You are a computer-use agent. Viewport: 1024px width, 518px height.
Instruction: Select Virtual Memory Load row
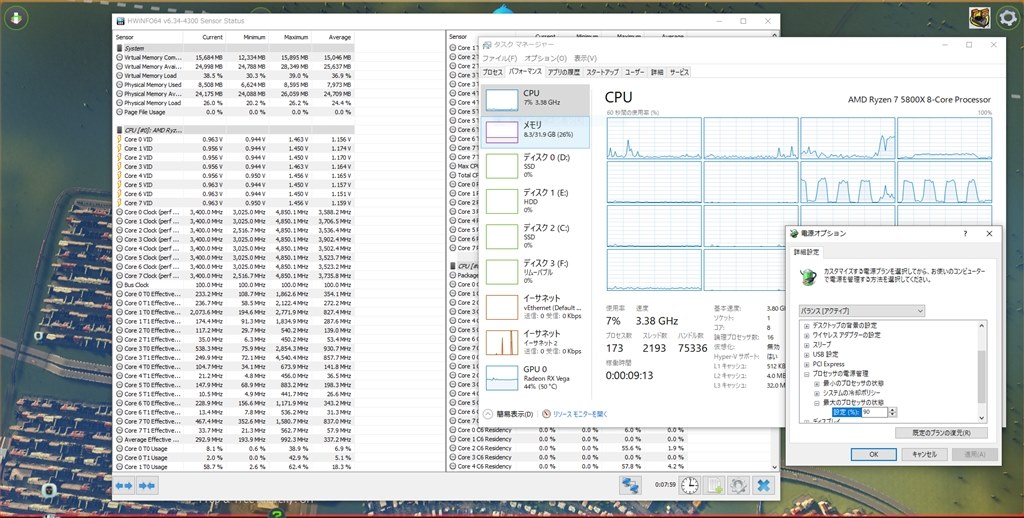234,76
